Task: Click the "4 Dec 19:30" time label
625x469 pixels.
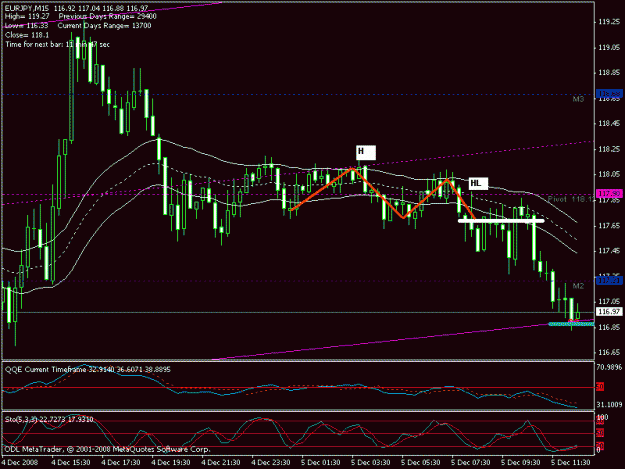Action: click(x=171, y=462)
